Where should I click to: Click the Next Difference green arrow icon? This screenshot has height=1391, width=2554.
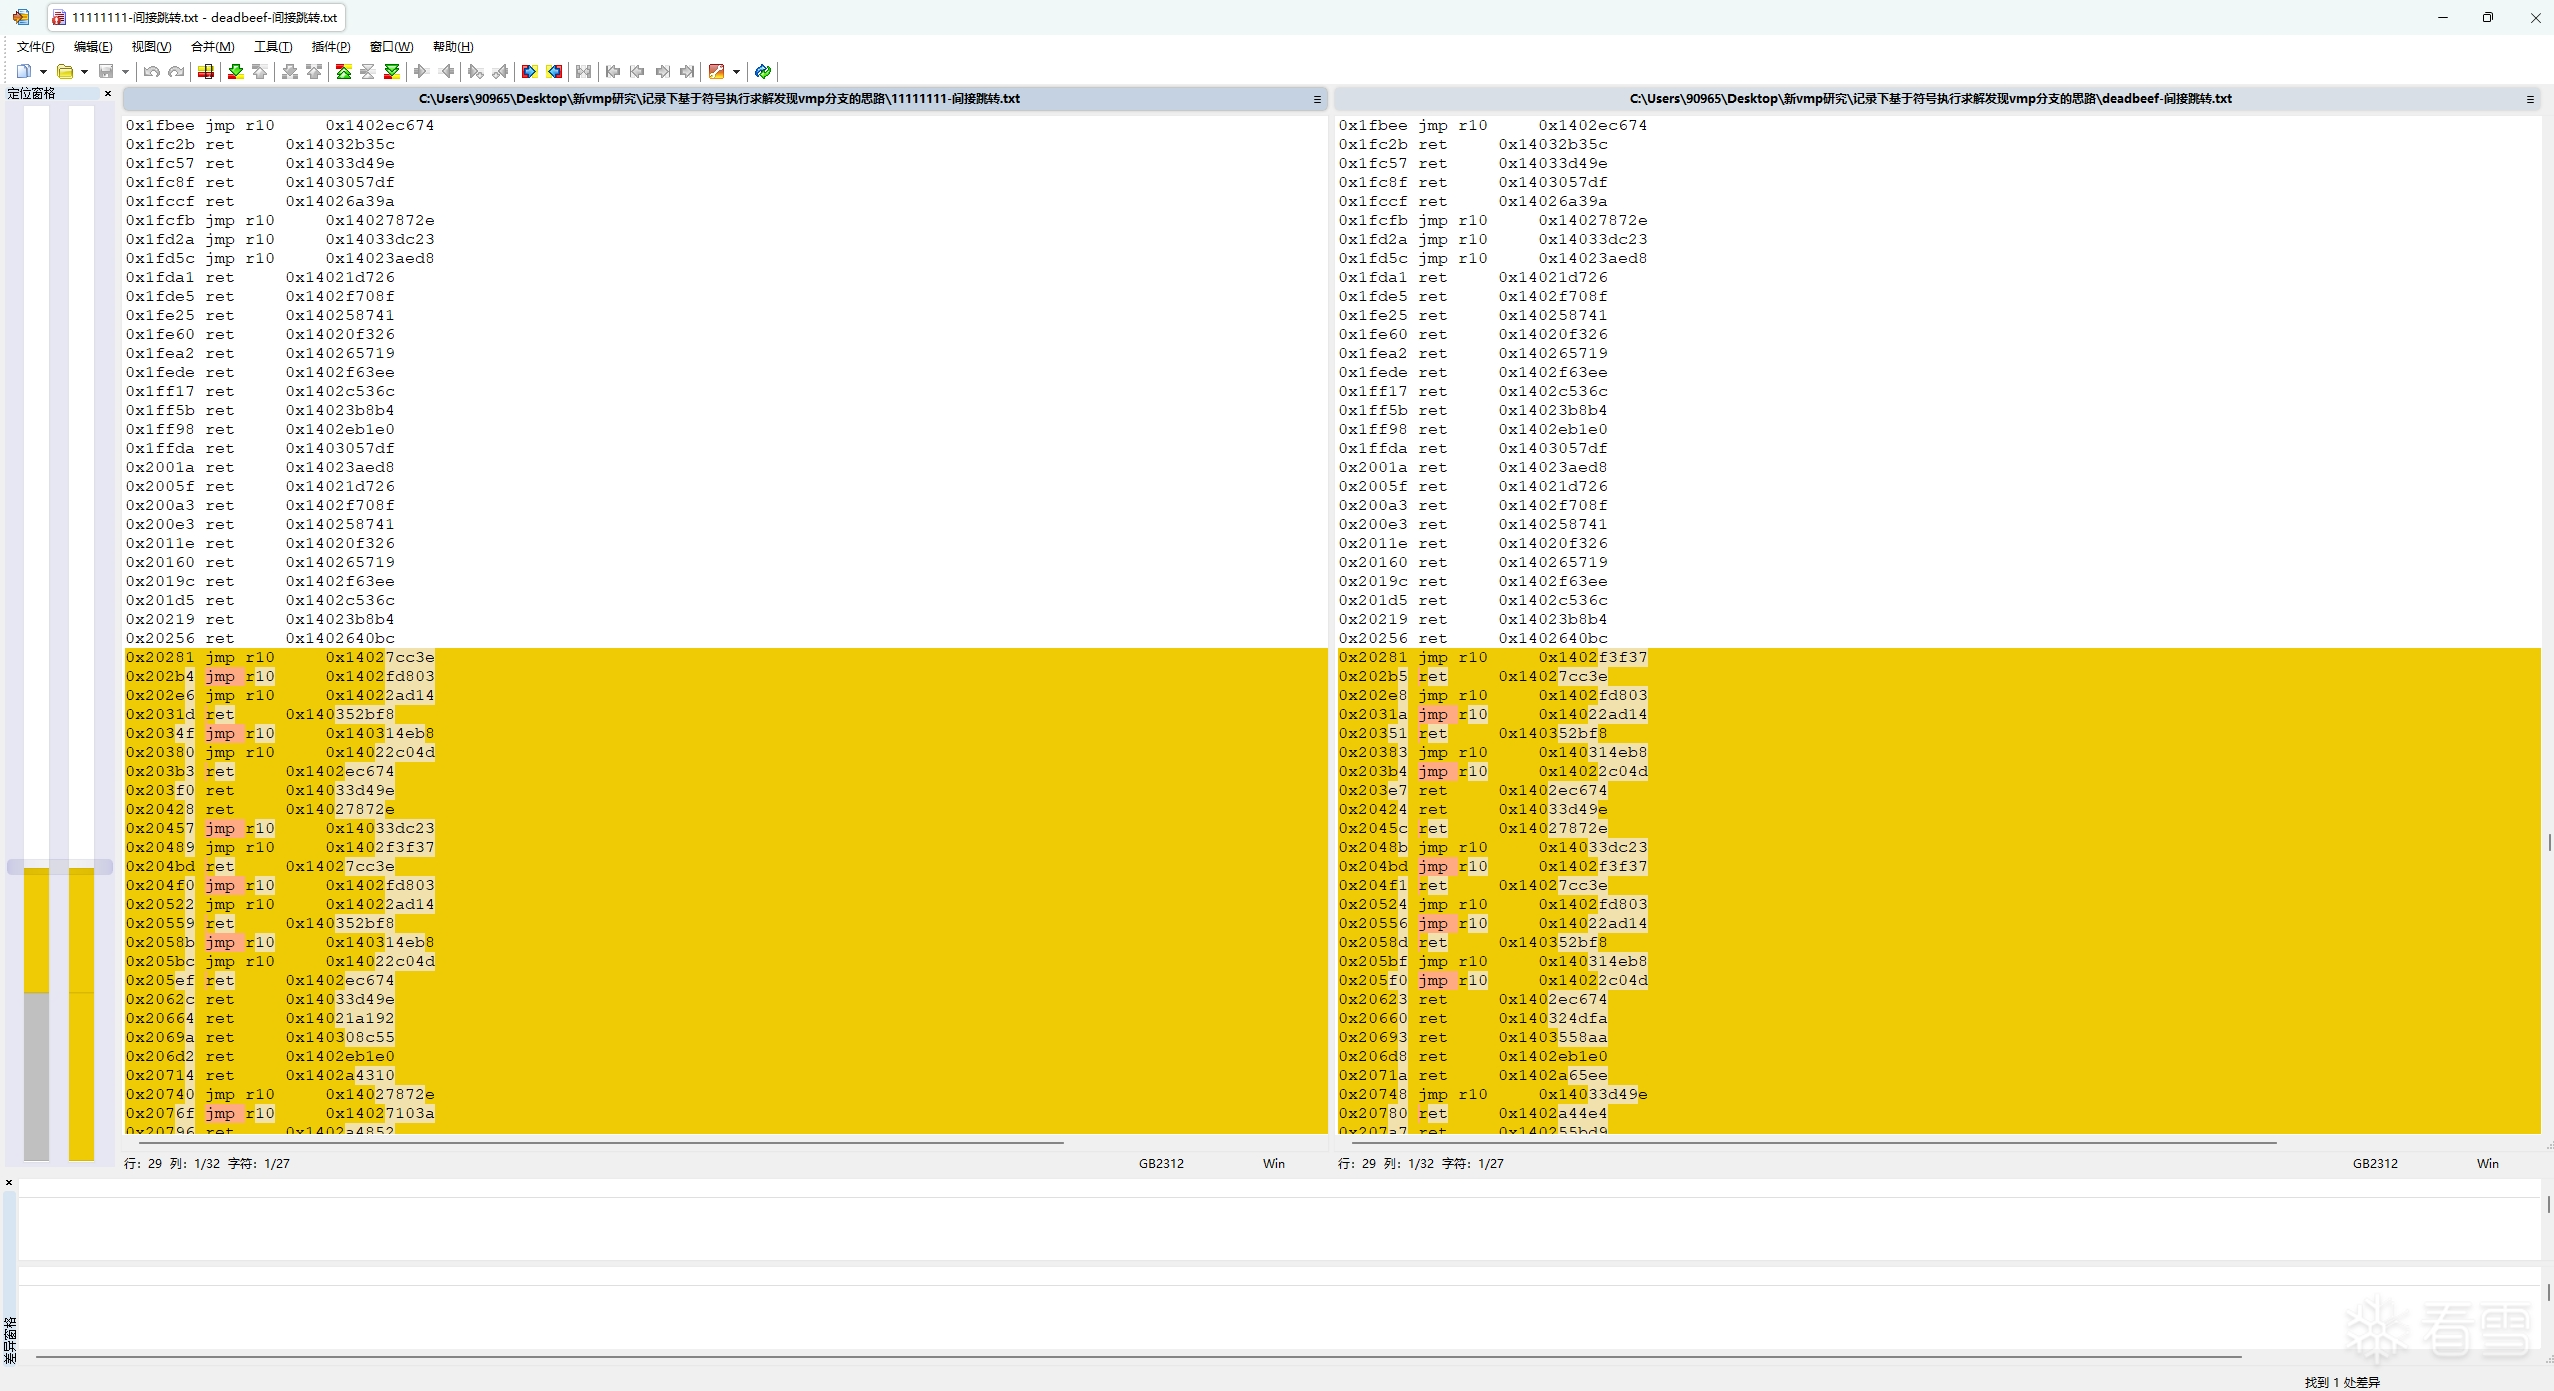pyautogui.click(x=236, y=71)
